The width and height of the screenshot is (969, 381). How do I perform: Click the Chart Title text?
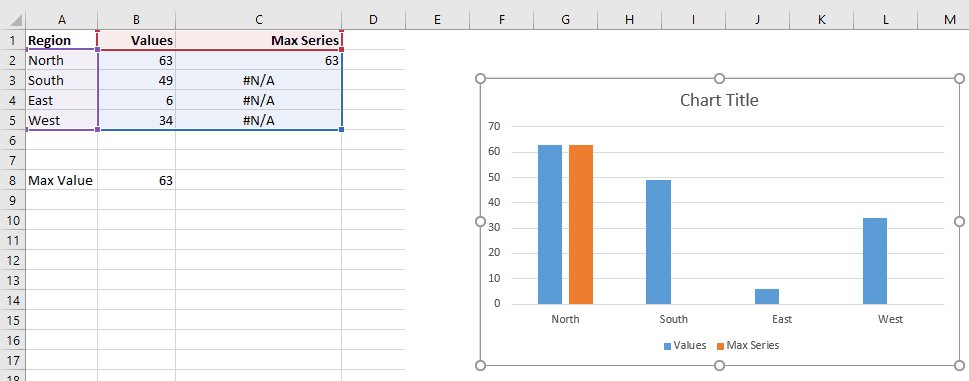tap(719, 100)
